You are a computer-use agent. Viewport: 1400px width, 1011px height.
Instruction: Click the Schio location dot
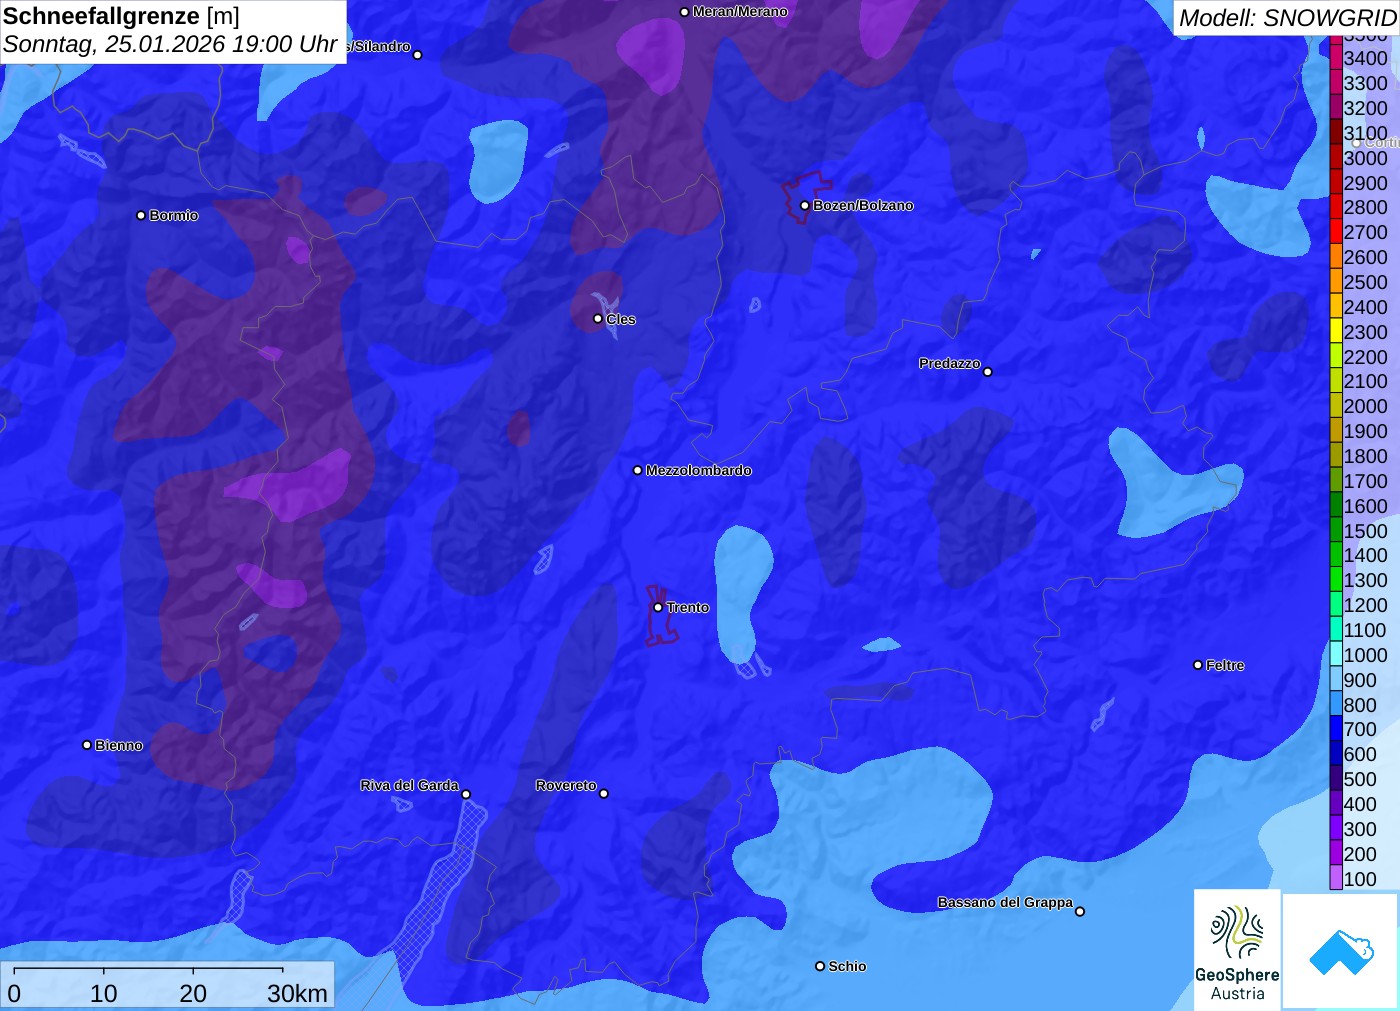[820, 966]
